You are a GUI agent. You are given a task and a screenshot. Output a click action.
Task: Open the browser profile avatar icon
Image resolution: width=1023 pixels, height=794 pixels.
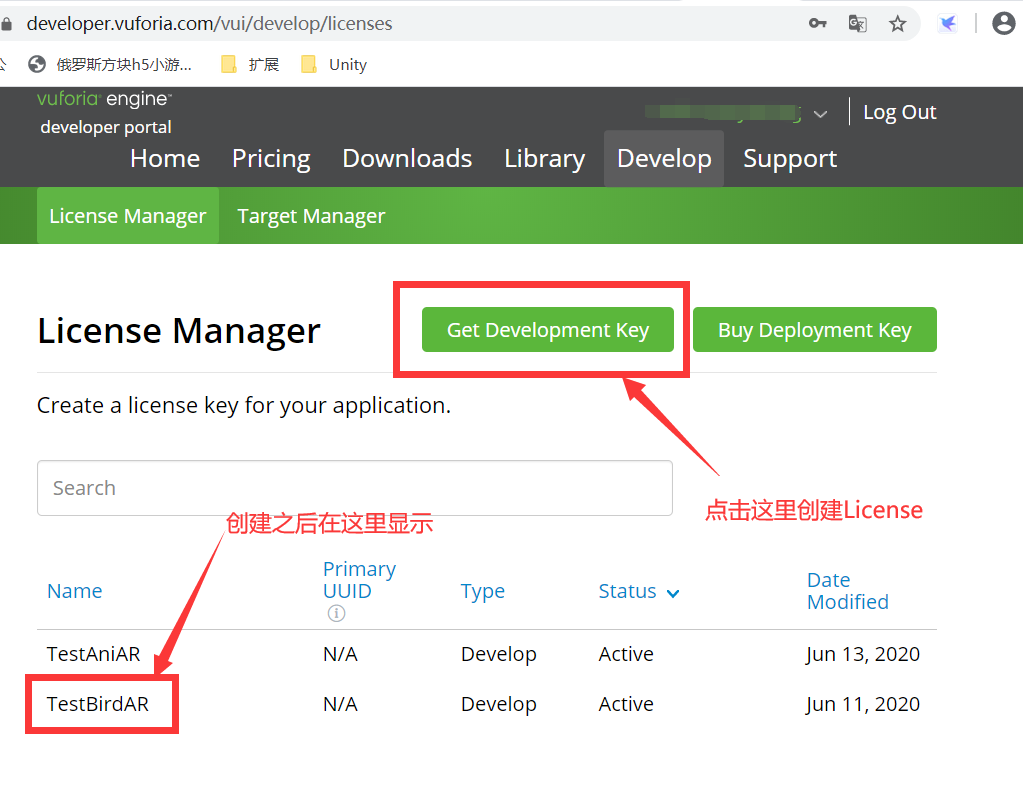(1003, 23)
